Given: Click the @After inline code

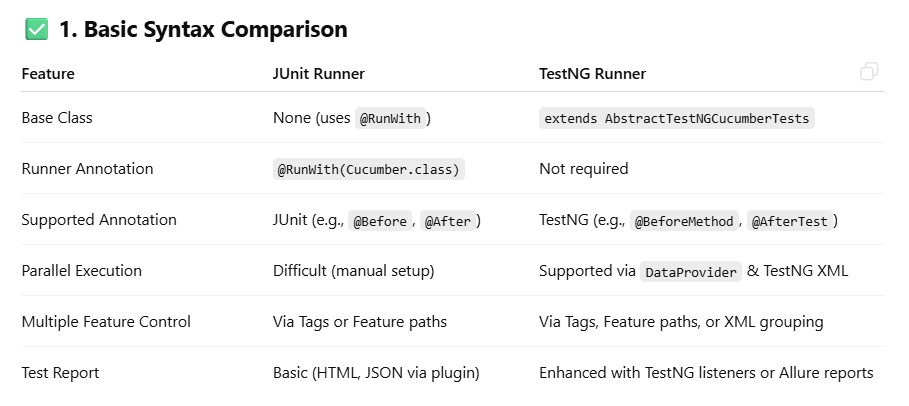Looking at the screenshot, I should pyautogui.click(x=447, y=221).
